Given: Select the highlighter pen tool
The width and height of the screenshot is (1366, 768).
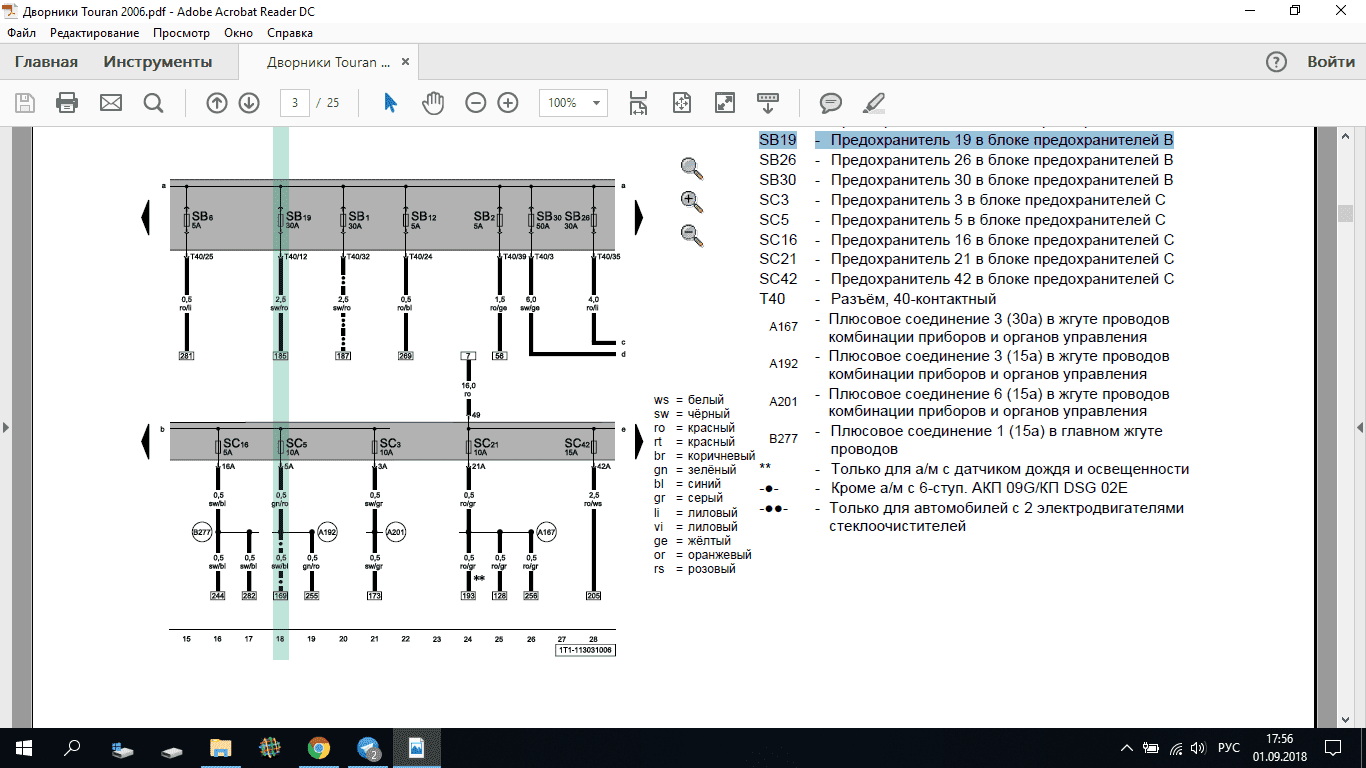Looking at the screenshot, I should point(874,102).
